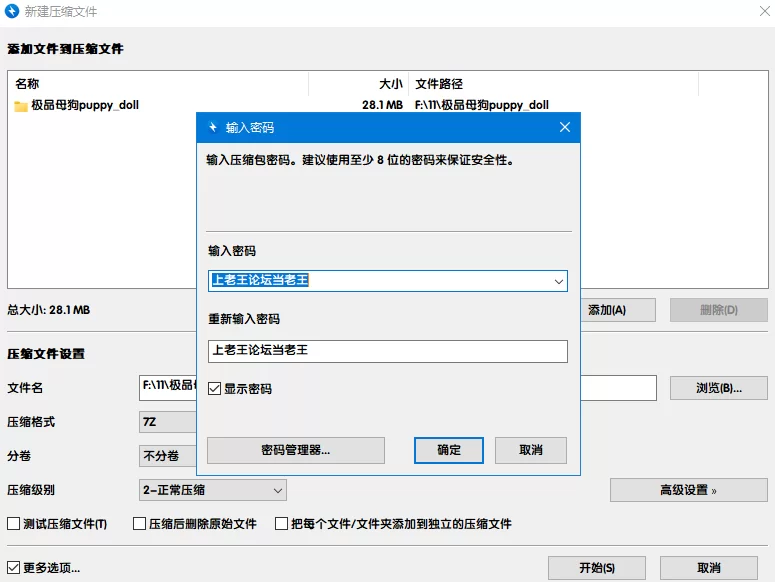This screenshot has width=775, height=582.
Task: Uncheck the 更多选项 checkbox
Action: (x=13, y=568)
